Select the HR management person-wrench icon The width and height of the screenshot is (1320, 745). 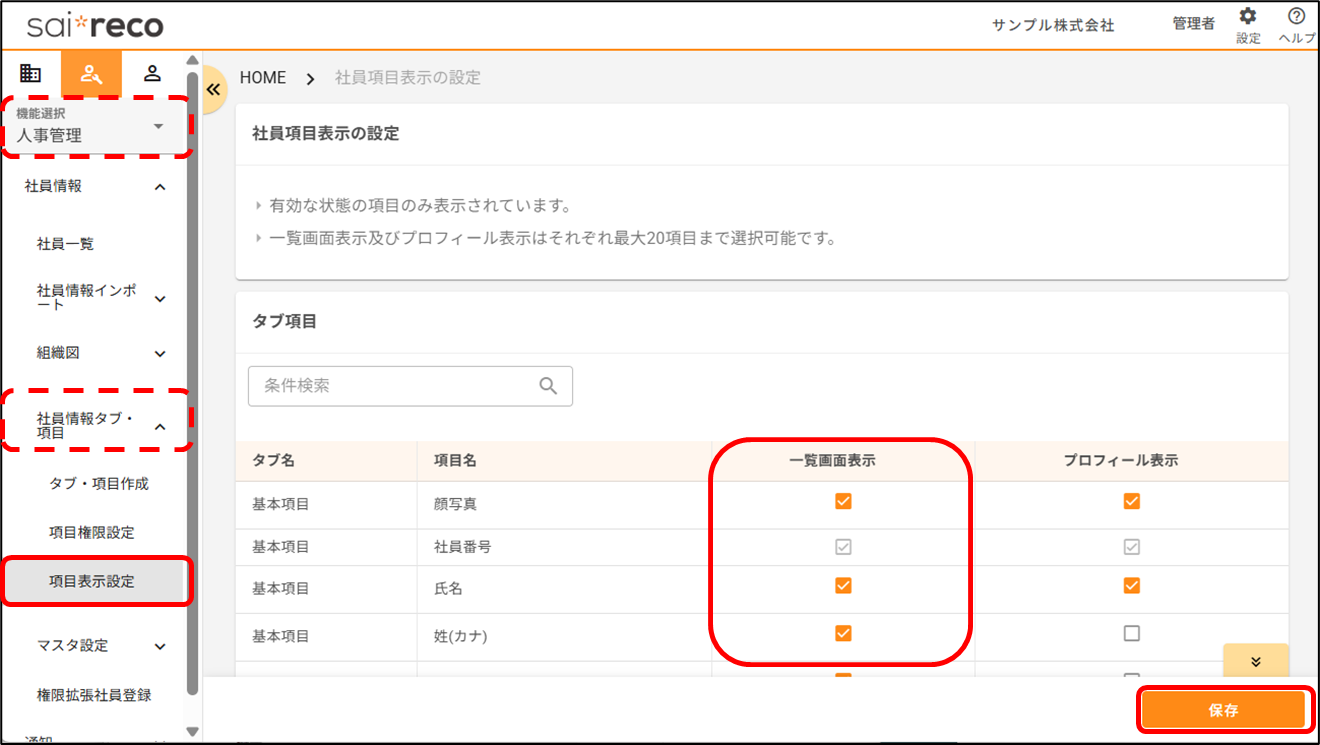pyautogui.click(x=91, y=73)
